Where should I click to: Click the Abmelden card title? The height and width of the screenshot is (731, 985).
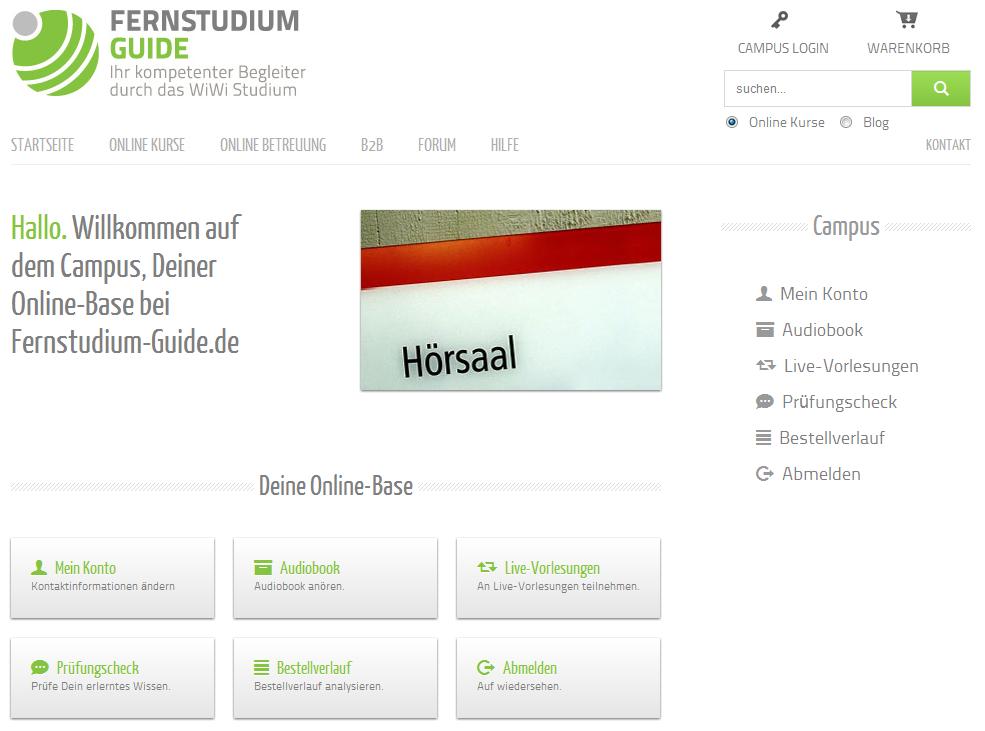[530, 668]
